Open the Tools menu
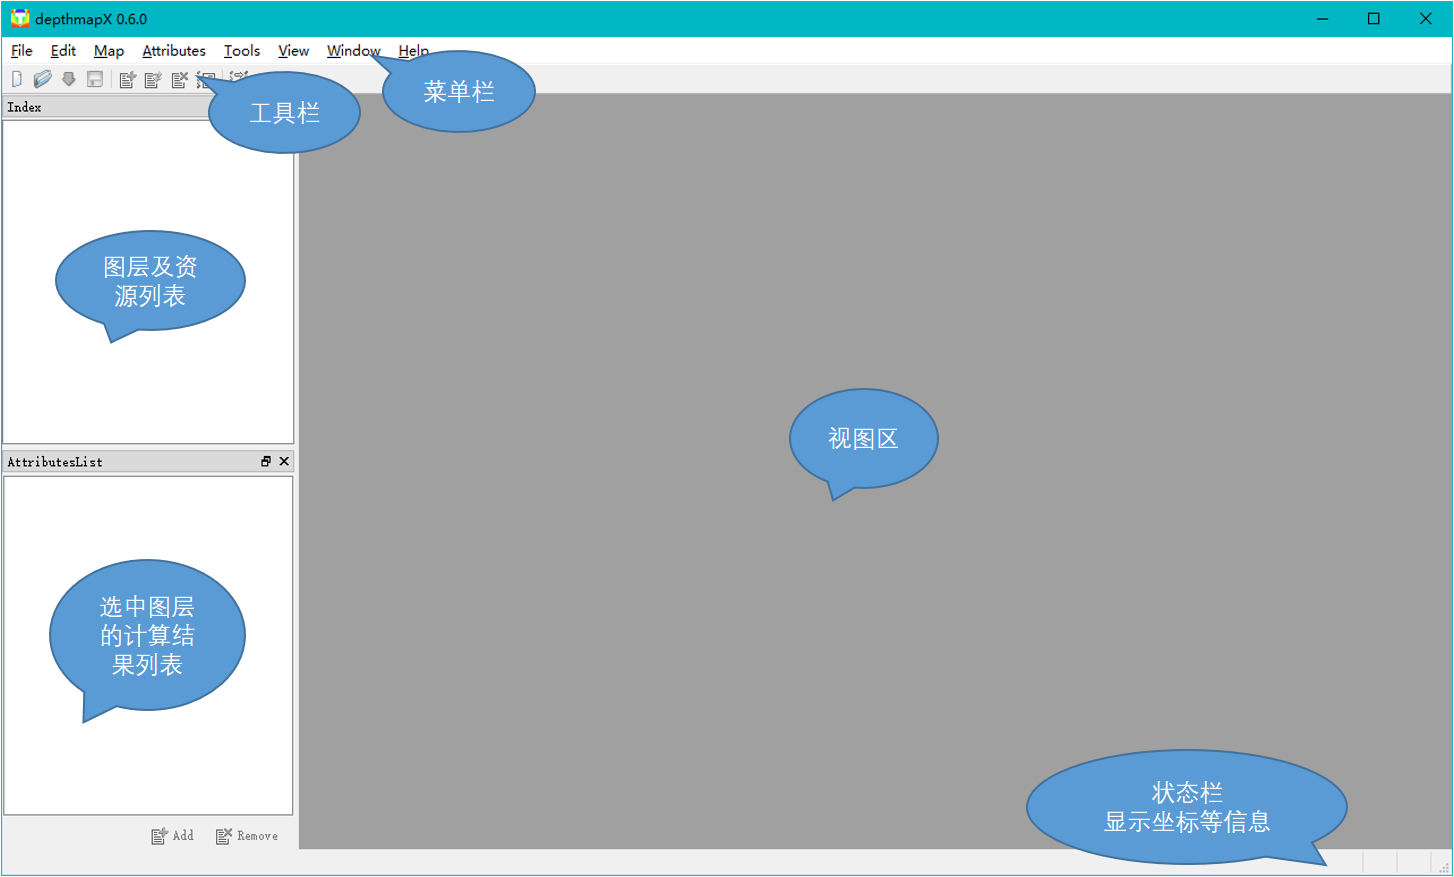 (241, 50)
